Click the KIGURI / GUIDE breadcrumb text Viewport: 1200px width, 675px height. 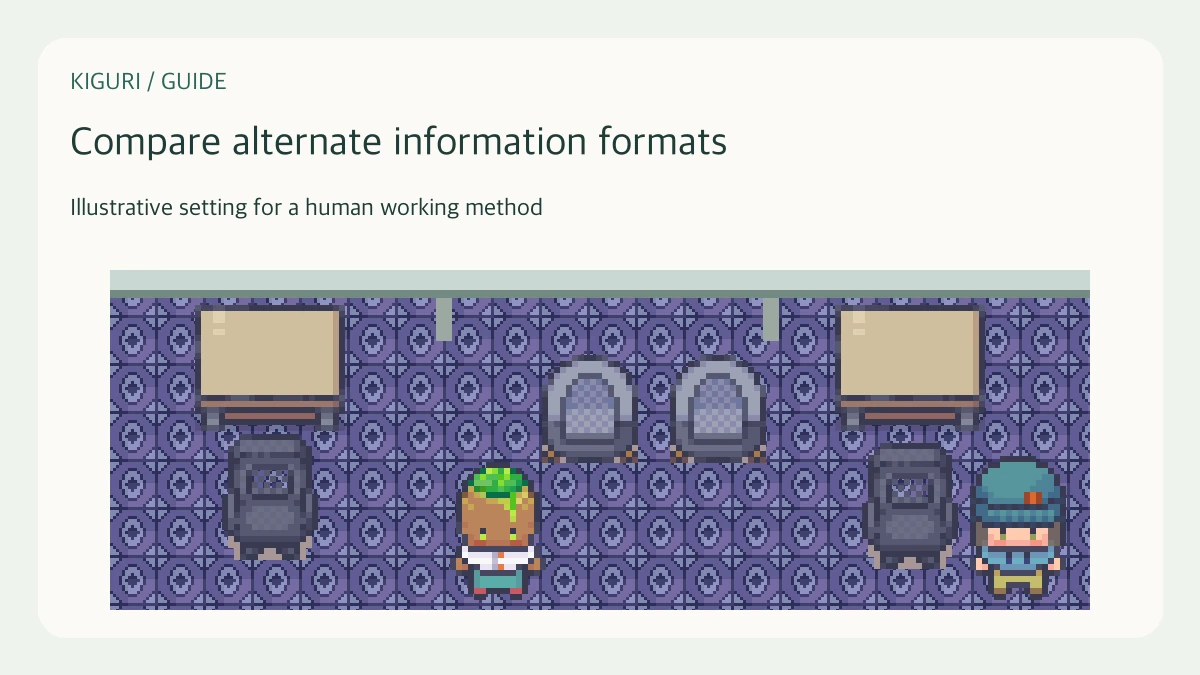pos(148,82)
